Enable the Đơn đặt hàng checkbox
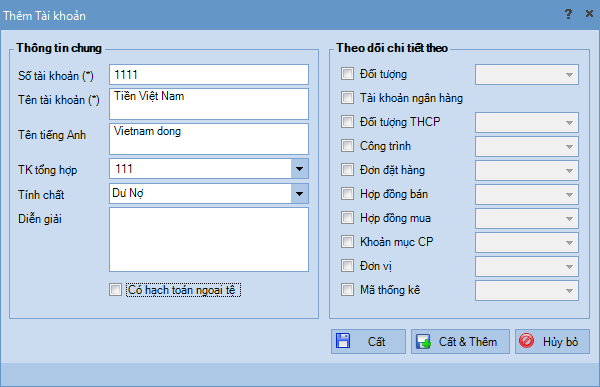This screenshot has height=387, width=600. 347,170
